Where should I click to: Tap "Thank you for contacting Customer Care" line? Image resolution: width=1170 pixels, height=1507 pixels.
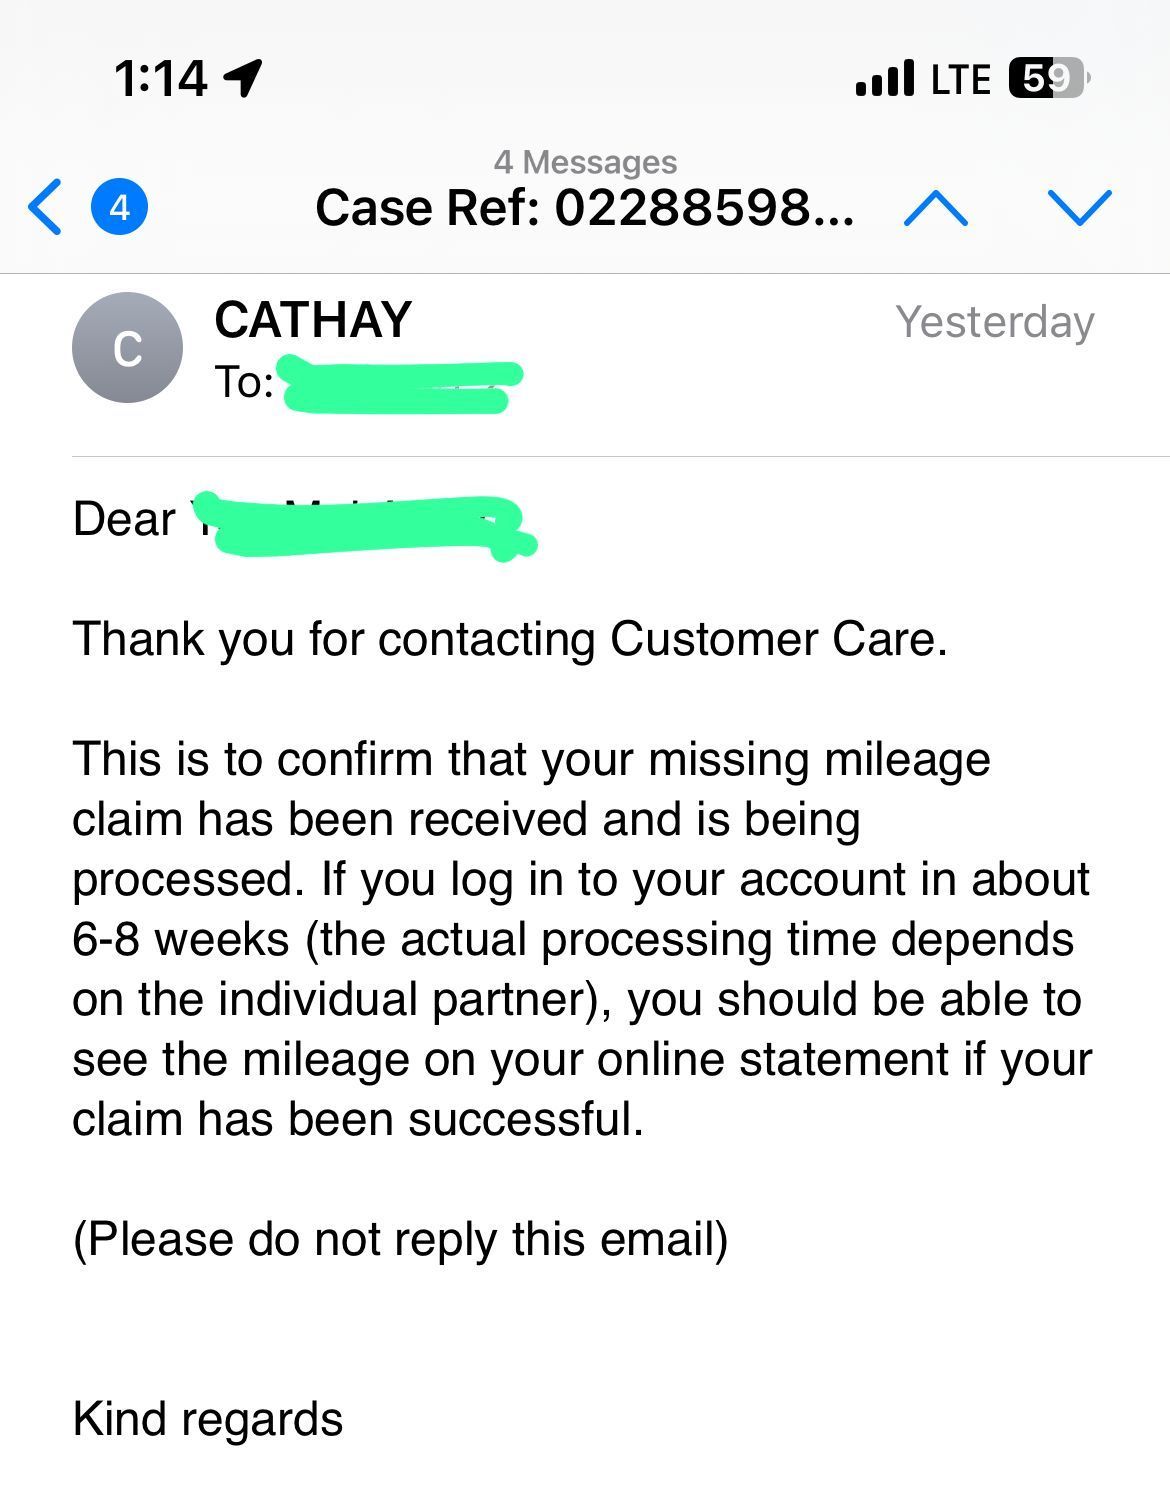tap(510, 639)
